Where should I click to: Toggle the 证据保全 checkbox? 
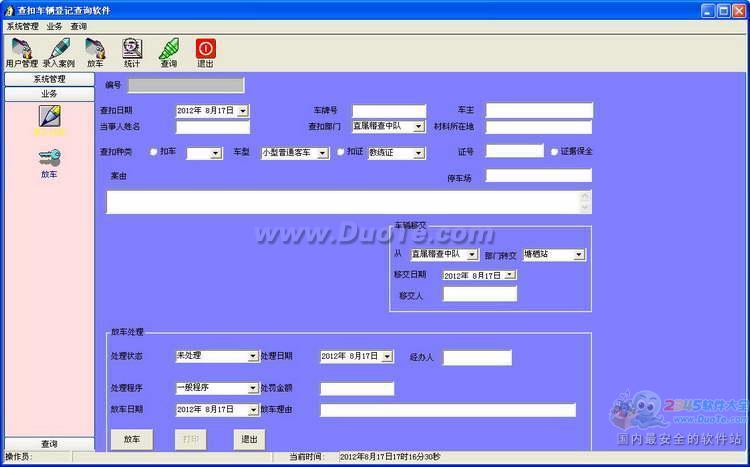point(554,153)
